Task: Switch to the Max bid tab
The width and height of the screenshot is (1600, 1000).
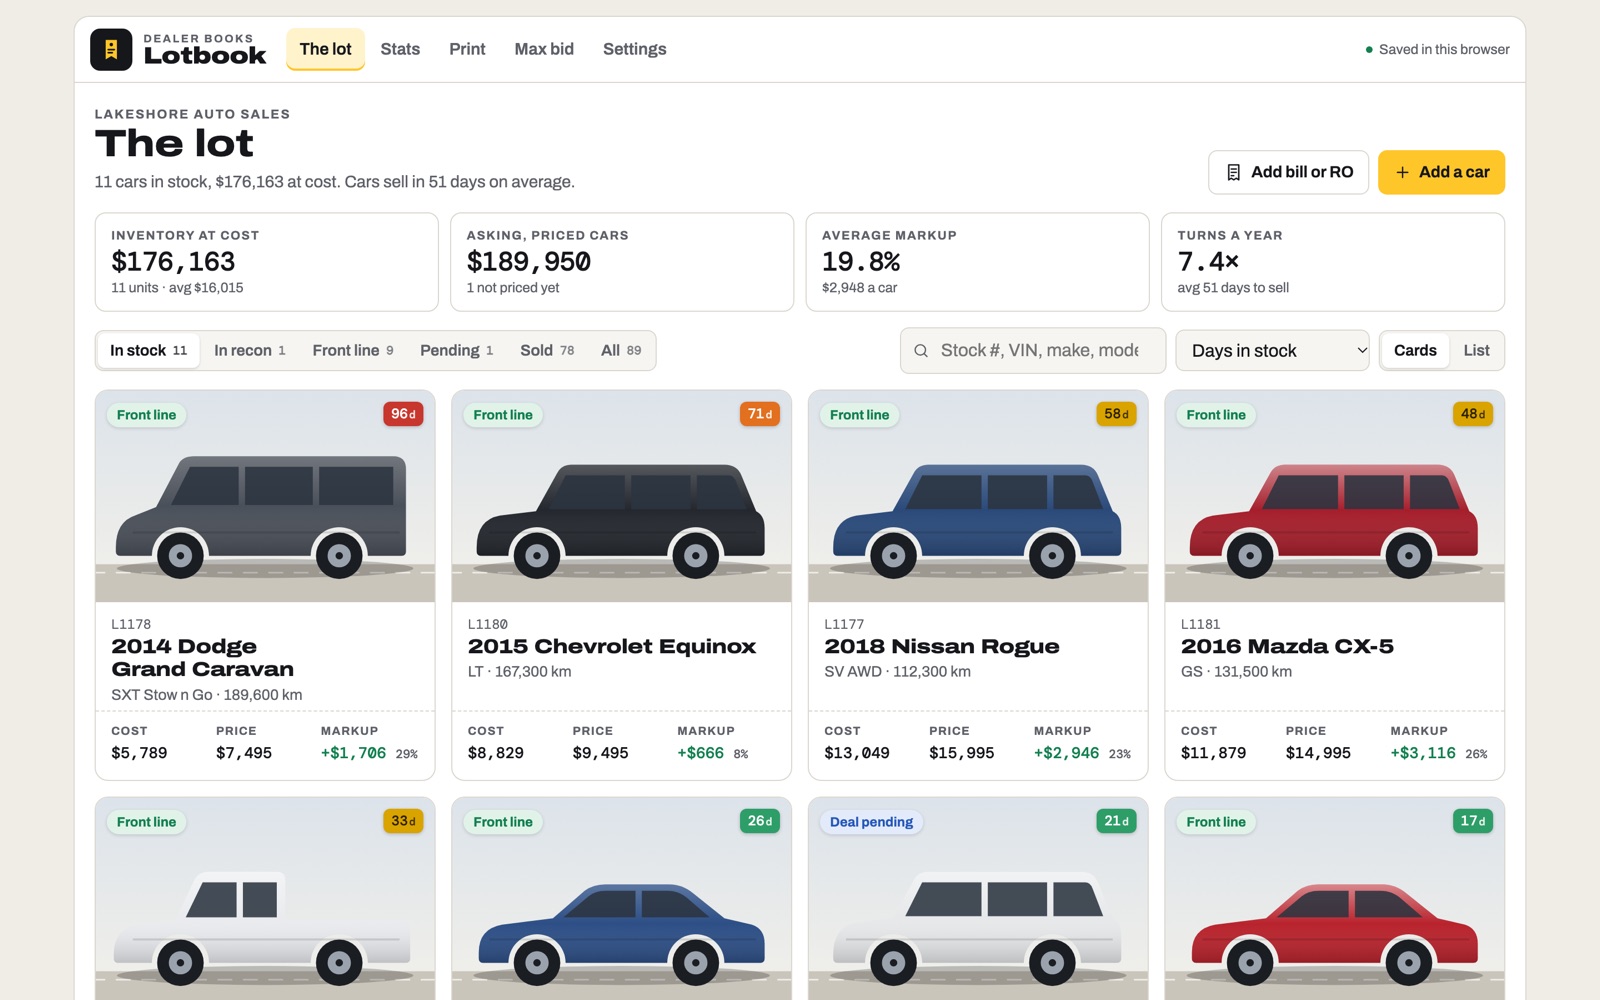Action: tap(544, 49)
